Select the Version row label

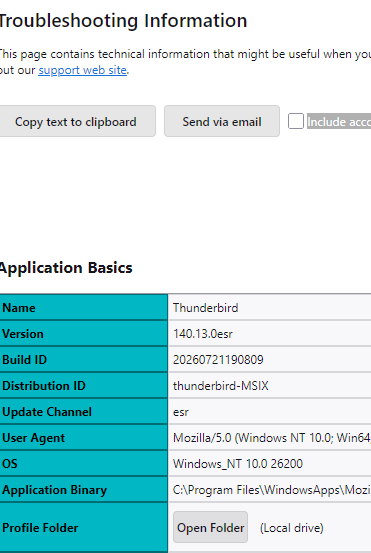click(x=23, y=334)
